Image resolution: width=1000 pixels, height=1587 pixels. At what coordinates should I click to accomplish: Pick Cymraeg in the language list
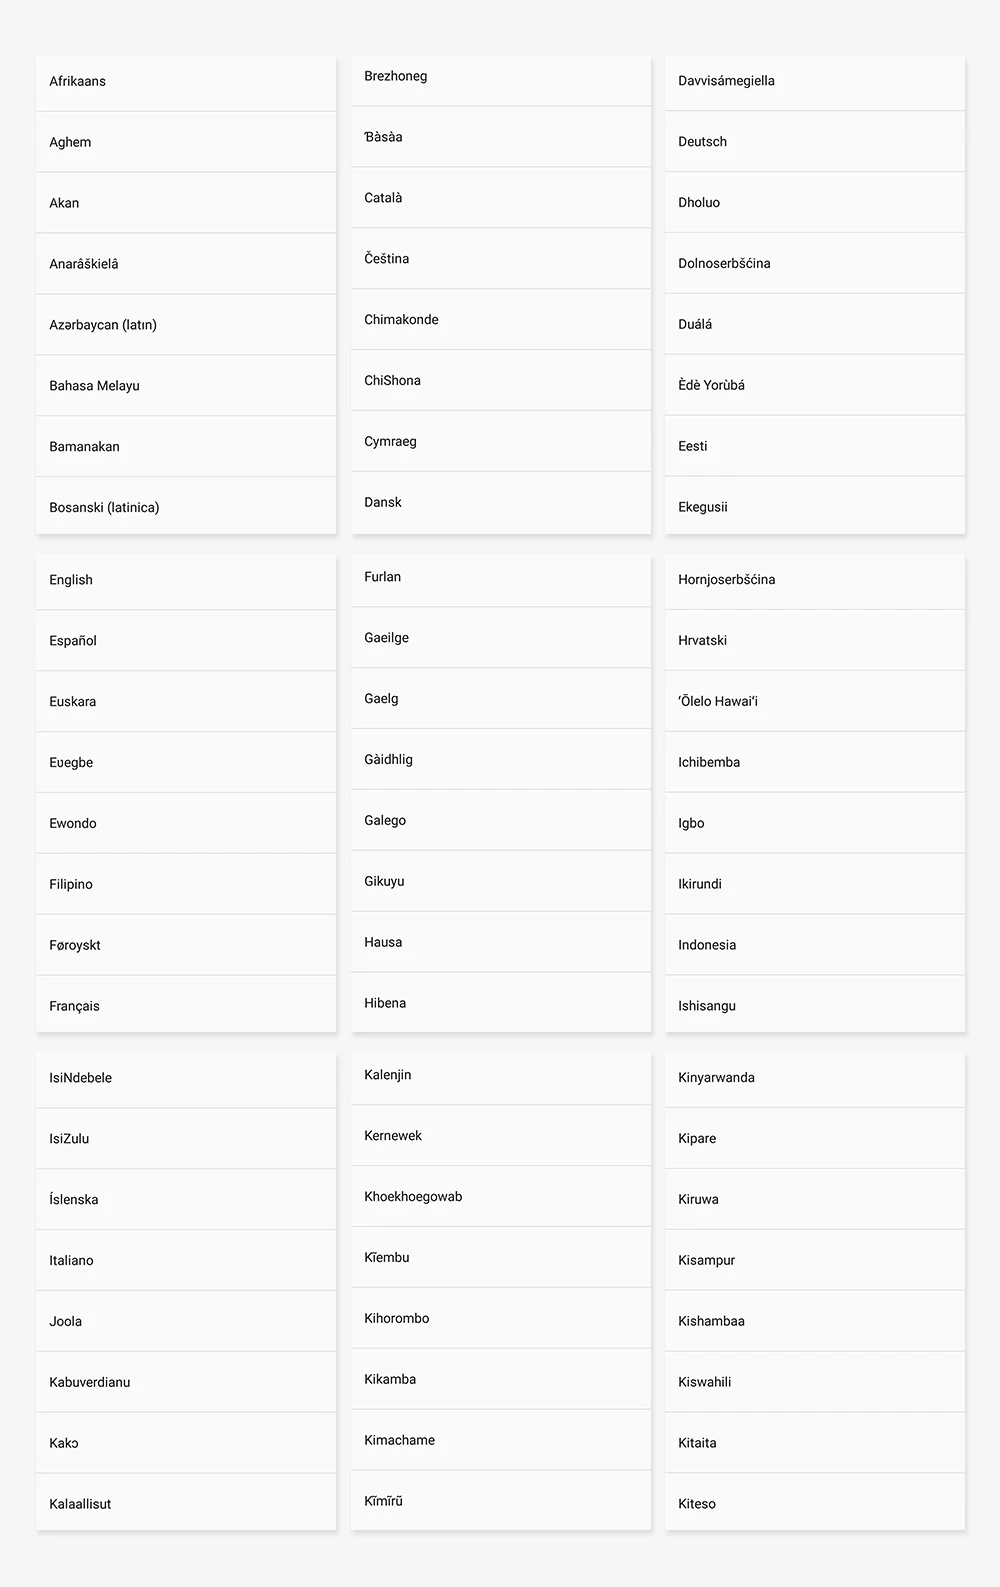coord(501,441)
